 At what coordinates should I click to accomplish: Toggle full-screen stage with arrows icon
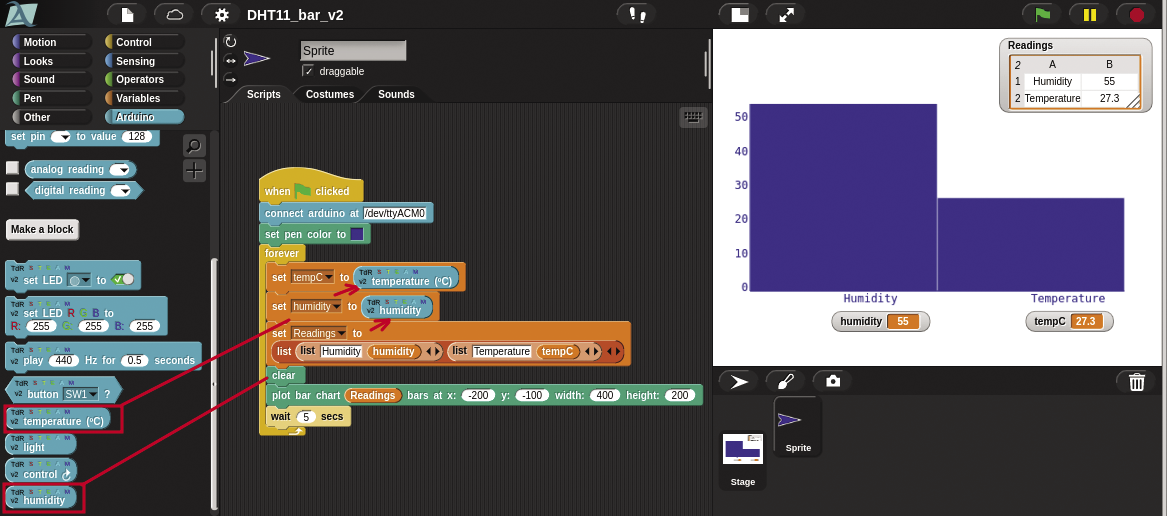[x=785, y=14]
